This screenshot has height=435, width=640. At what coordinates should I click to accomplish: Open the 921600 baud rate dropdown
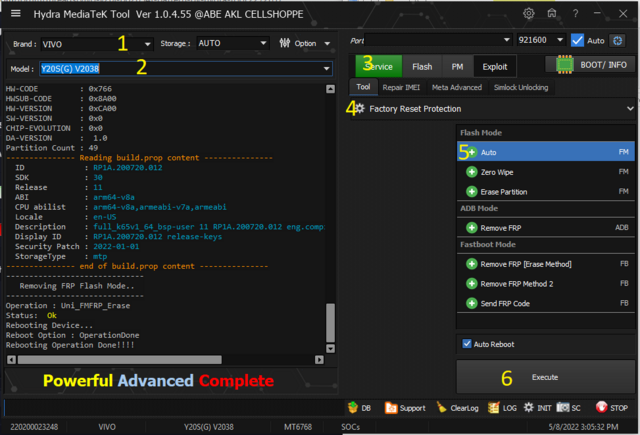tap(541, 40)
